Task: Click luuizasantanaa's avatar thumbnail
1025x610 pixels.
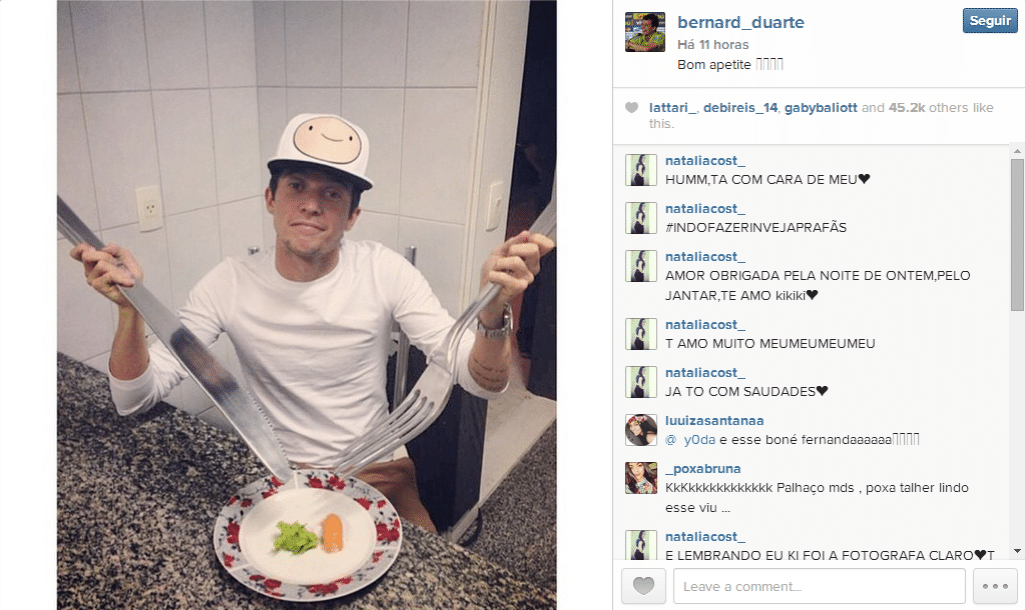Action: pyautogui.click(x=641, y=430)
